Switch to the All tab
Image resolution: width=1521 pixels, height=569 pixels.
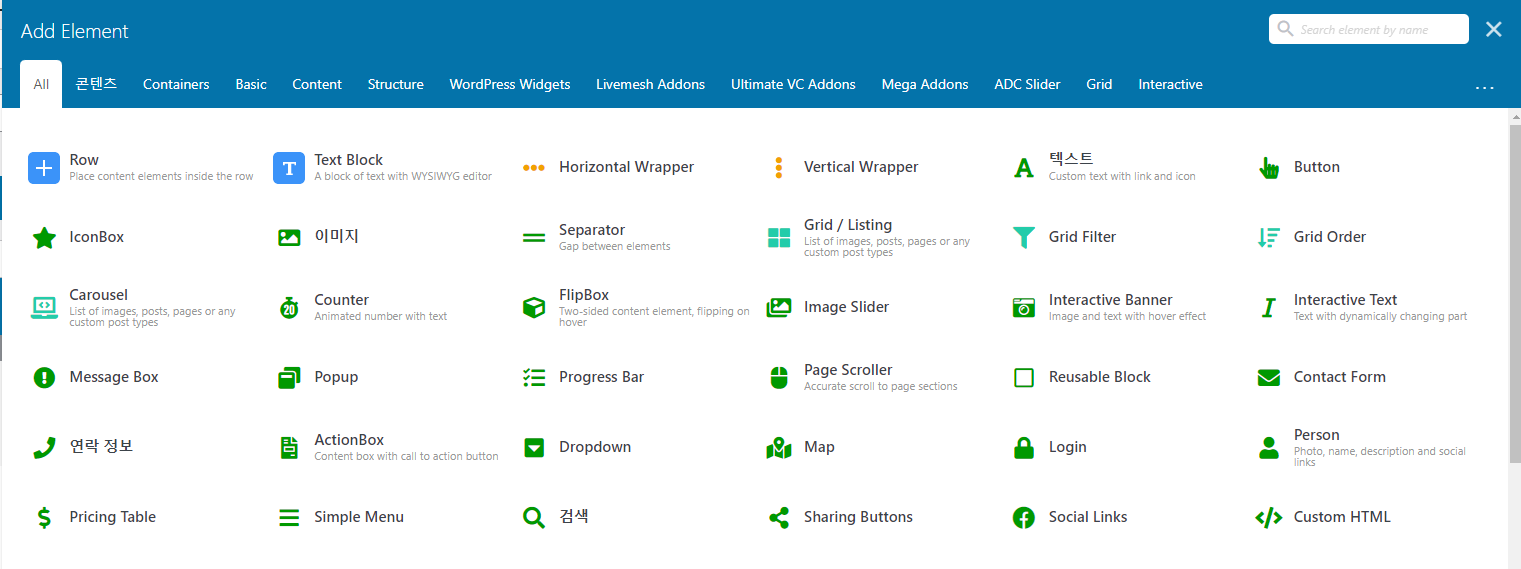tap(41, 84)
